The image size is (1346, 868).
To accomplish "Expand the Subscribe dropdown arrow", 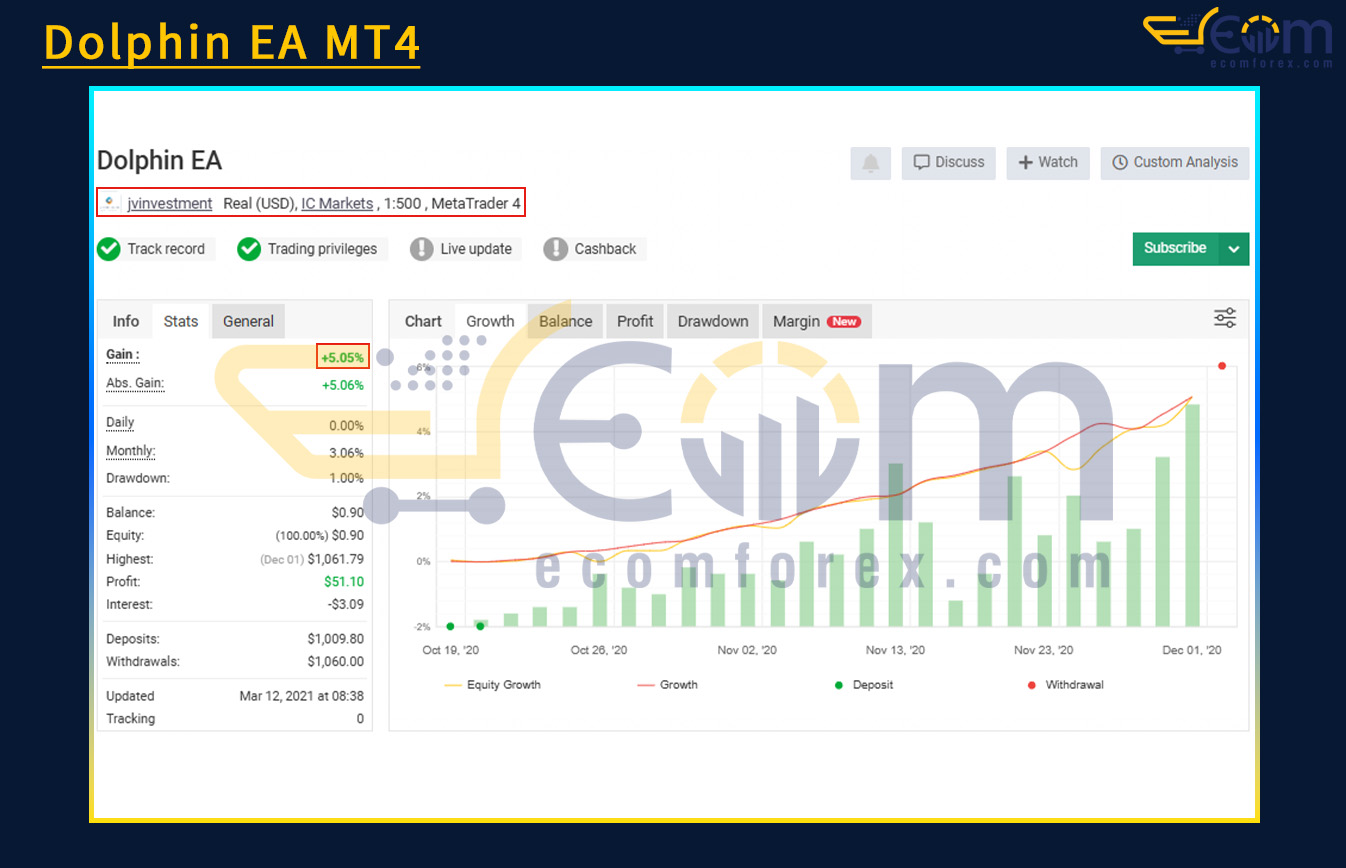I will [x=1234, y=249].
